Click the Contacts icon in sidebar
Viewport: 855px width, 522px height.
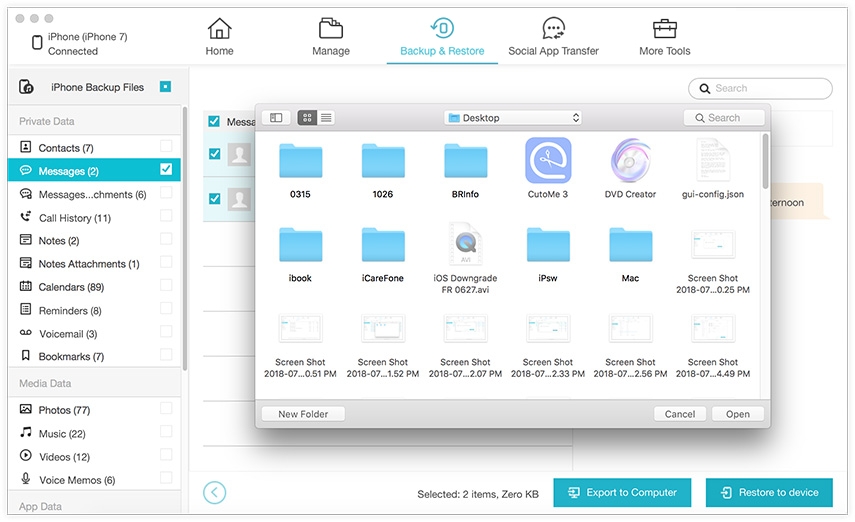click(26, 147)
